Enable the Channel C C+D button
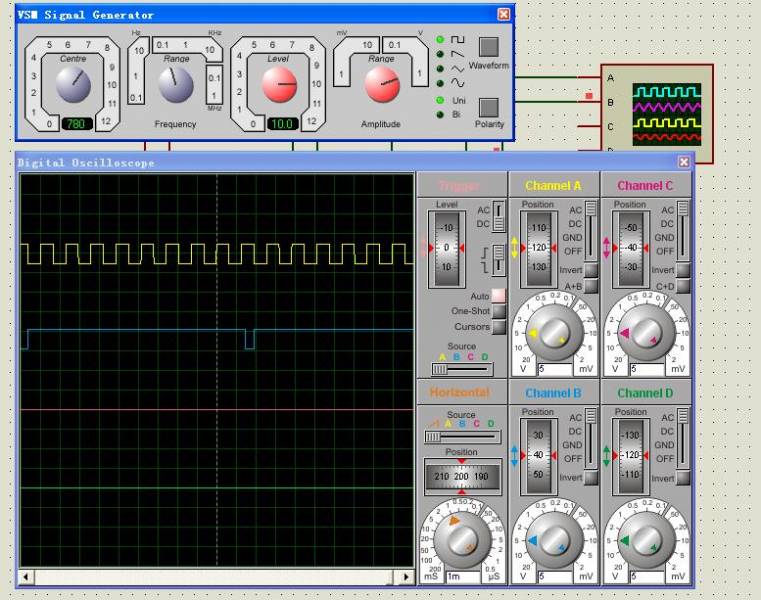The image size is (761, 600). pos(683,286)
